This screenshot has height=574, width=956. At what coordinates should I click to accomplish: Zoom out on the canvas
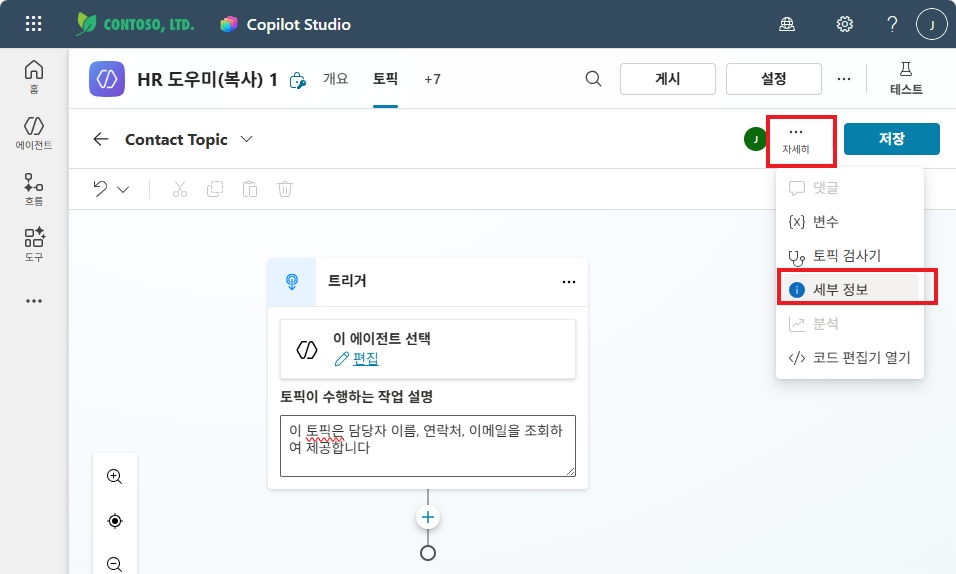pos(115,564)
